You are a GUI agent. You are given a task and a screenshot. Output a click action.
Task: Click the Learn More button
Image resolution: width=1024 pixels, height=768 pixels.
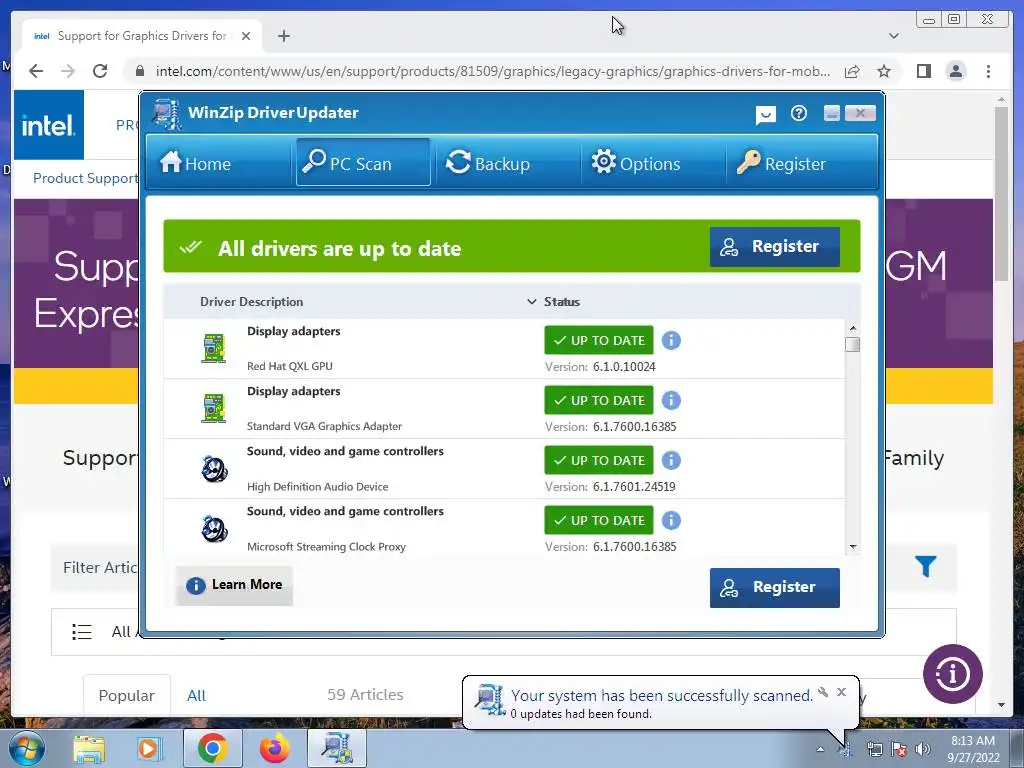[x=234, y=585]
